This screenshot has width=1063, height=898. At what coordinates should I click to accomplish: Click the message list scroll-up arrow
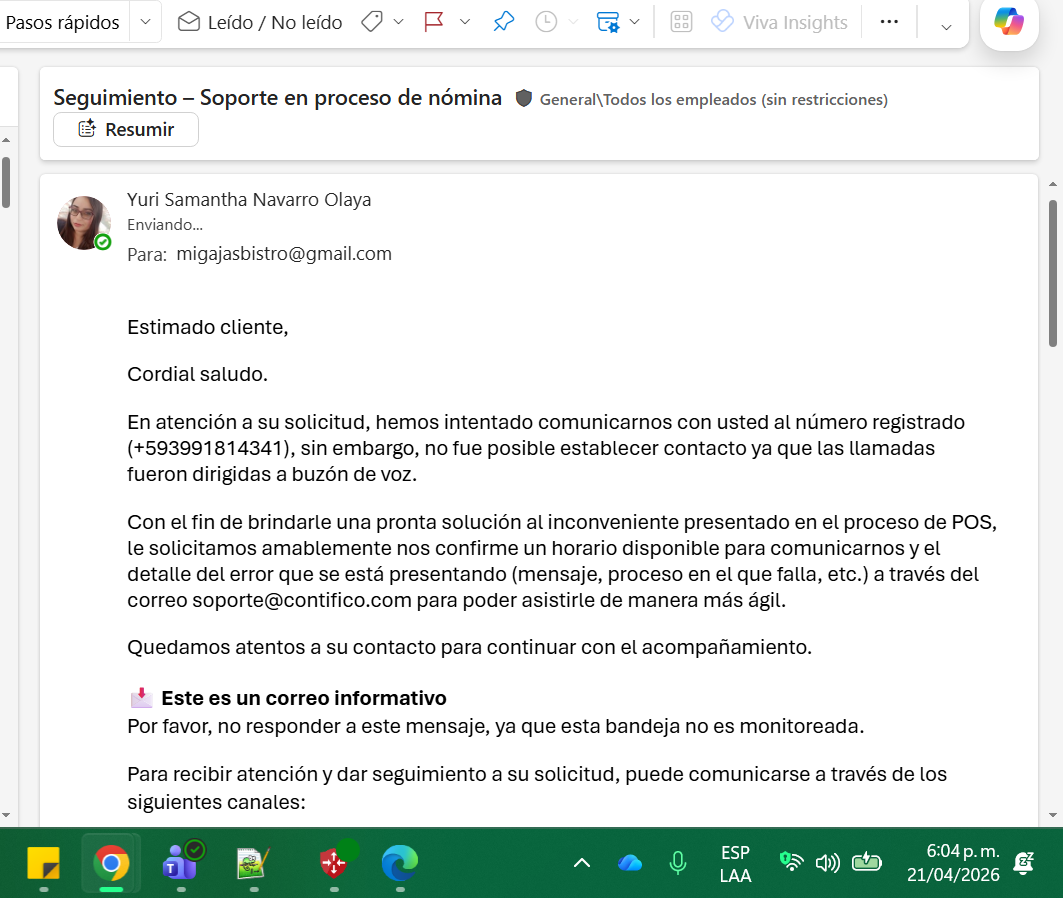pyautogui.click(x=6, y=140)
